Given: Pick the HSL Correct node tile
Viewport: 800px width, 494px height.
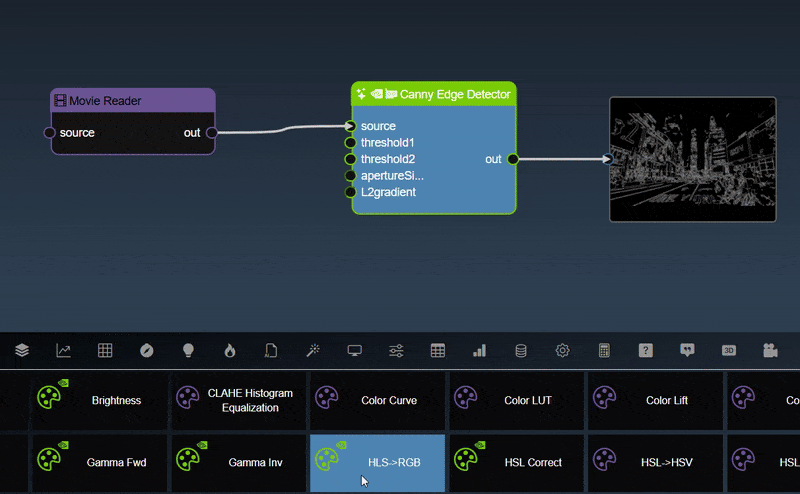Looking at the screenshot, I should [x=516, y=462].
